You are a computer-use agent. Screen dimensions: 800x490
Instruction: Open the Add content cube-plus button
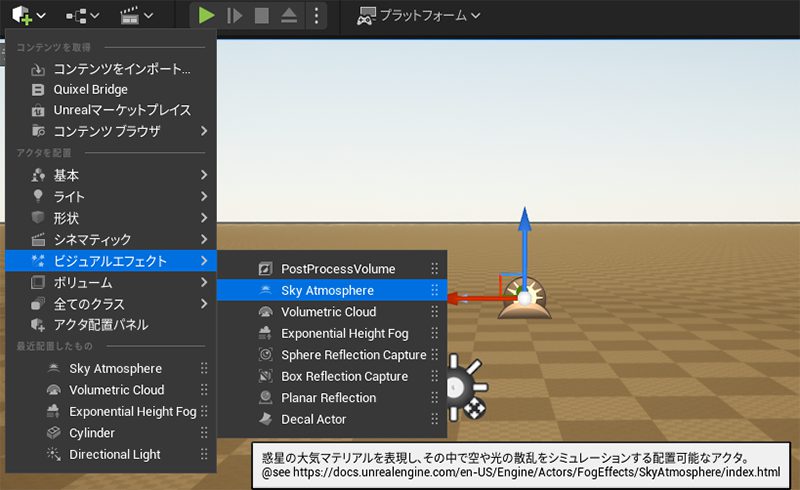point(26,15)
